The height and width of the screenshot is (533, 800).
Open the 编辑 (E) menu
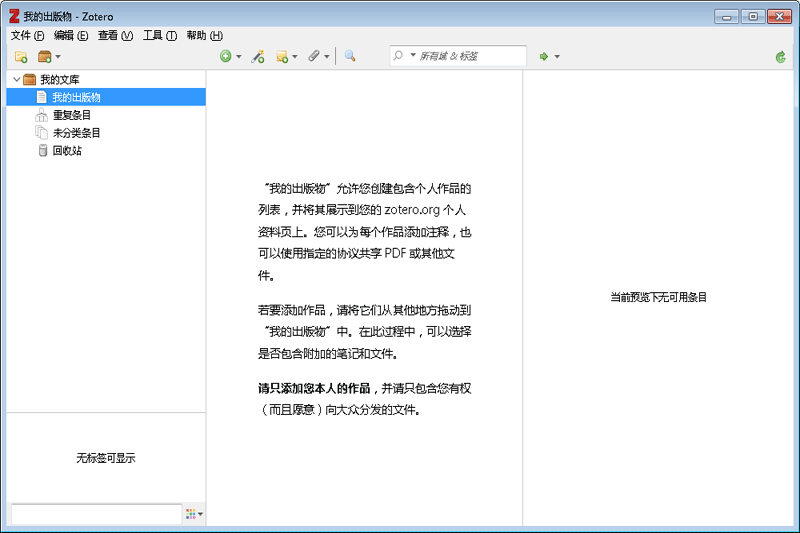pos(71,35)
